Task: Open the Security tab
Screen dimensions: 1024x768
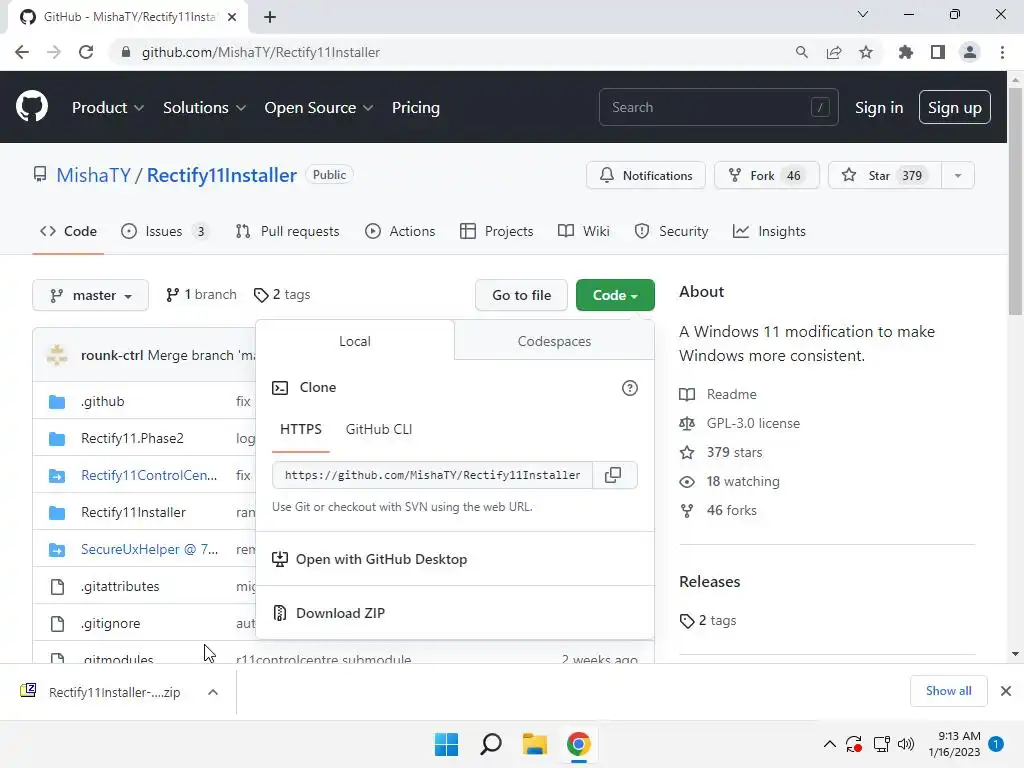Action: pyautogui.click(x=671, y=231)
